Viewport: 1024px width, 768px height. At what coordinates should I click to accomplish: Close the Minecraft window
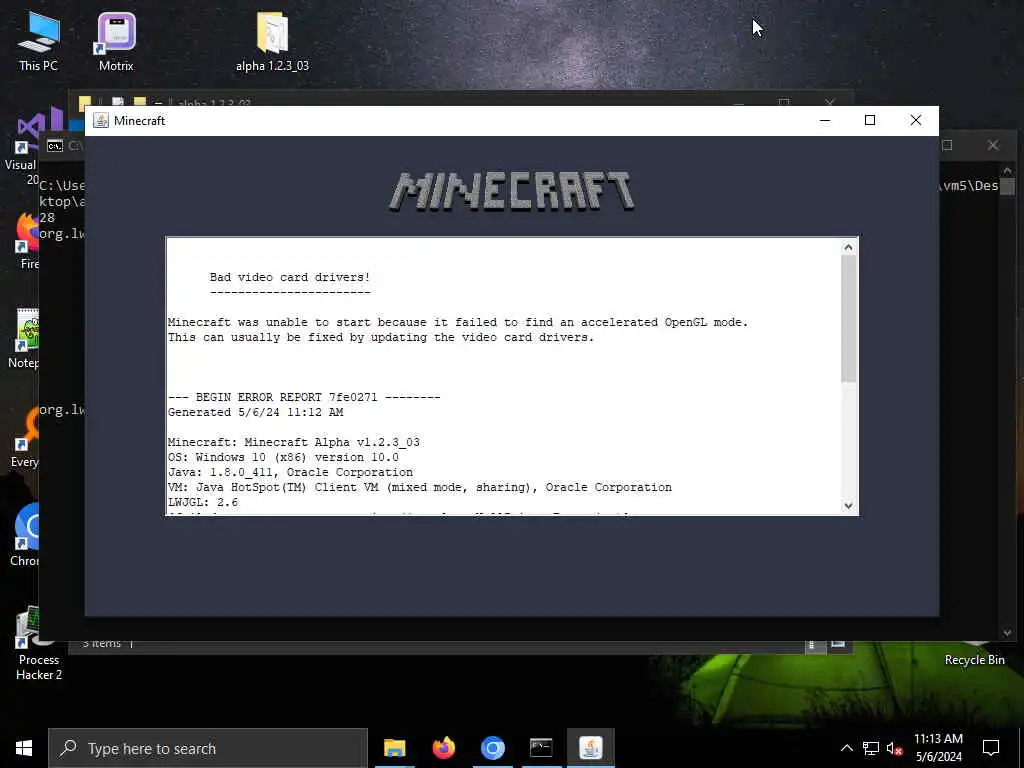(916, 120)
